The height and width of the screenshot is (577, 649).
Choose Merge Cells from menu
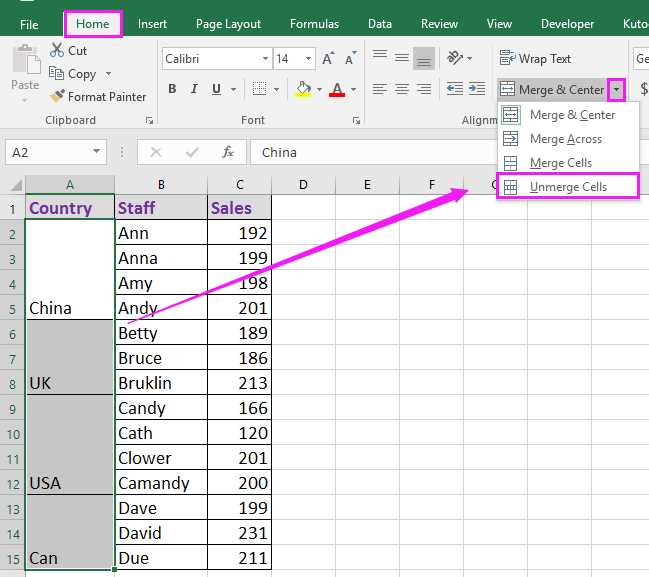(568, 163)
